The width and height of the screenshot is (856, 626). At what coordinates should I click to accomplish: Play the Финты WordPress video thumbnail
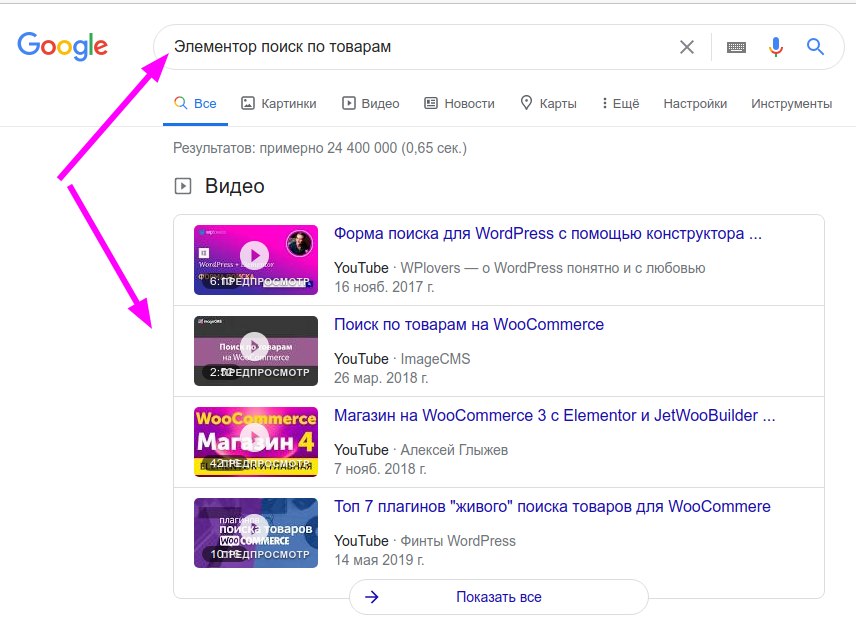coord(255,533)
